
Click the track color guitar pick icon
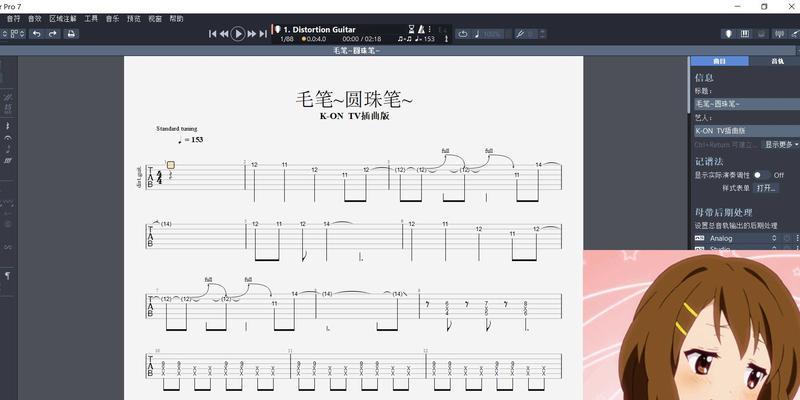278,29
